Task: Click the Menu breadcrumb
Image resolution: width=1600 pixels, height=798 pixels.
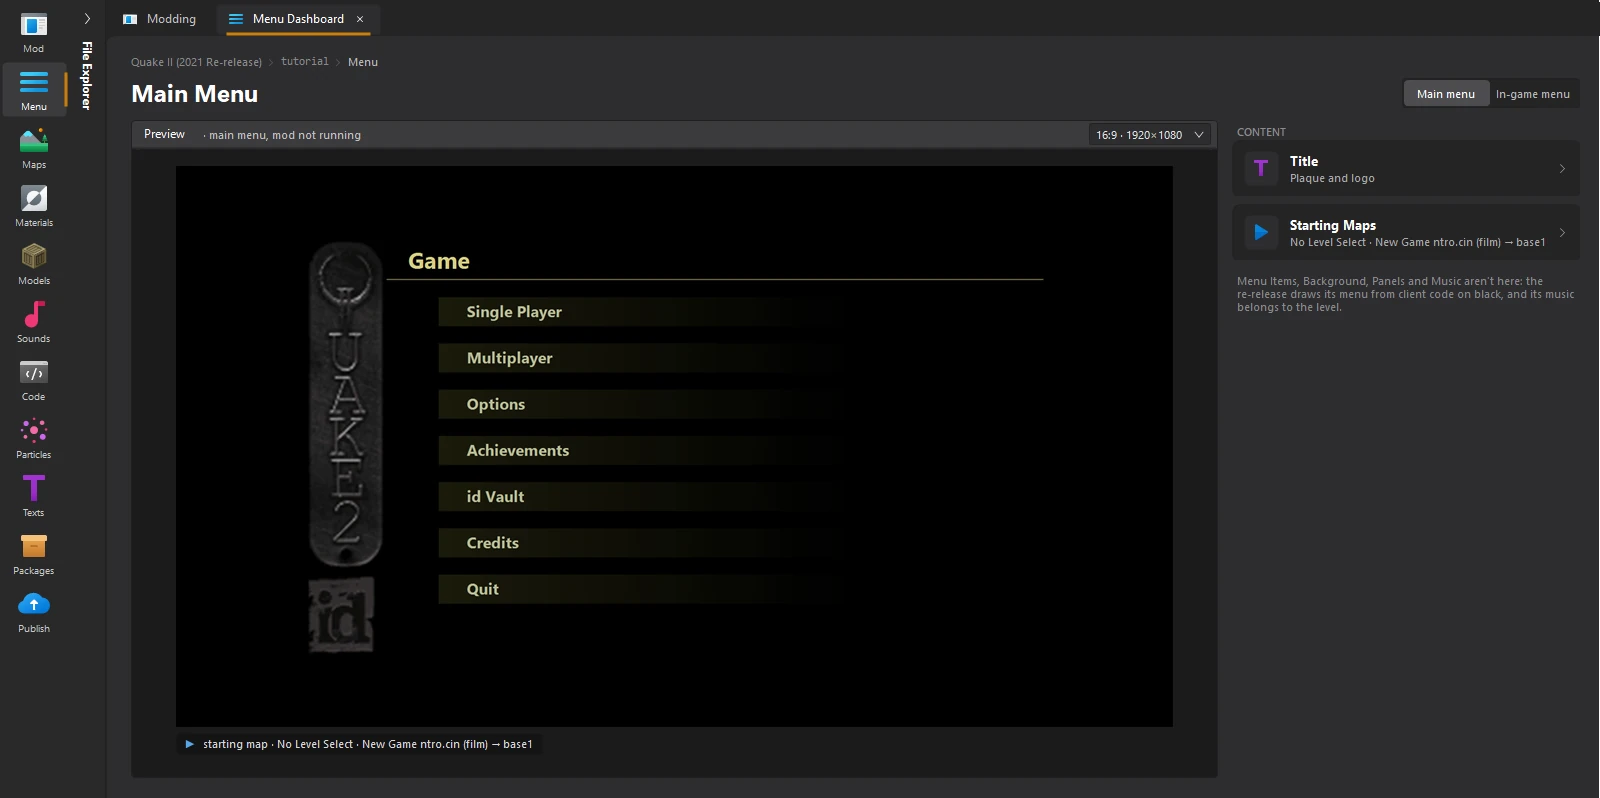Action: (x=363, y=62)
